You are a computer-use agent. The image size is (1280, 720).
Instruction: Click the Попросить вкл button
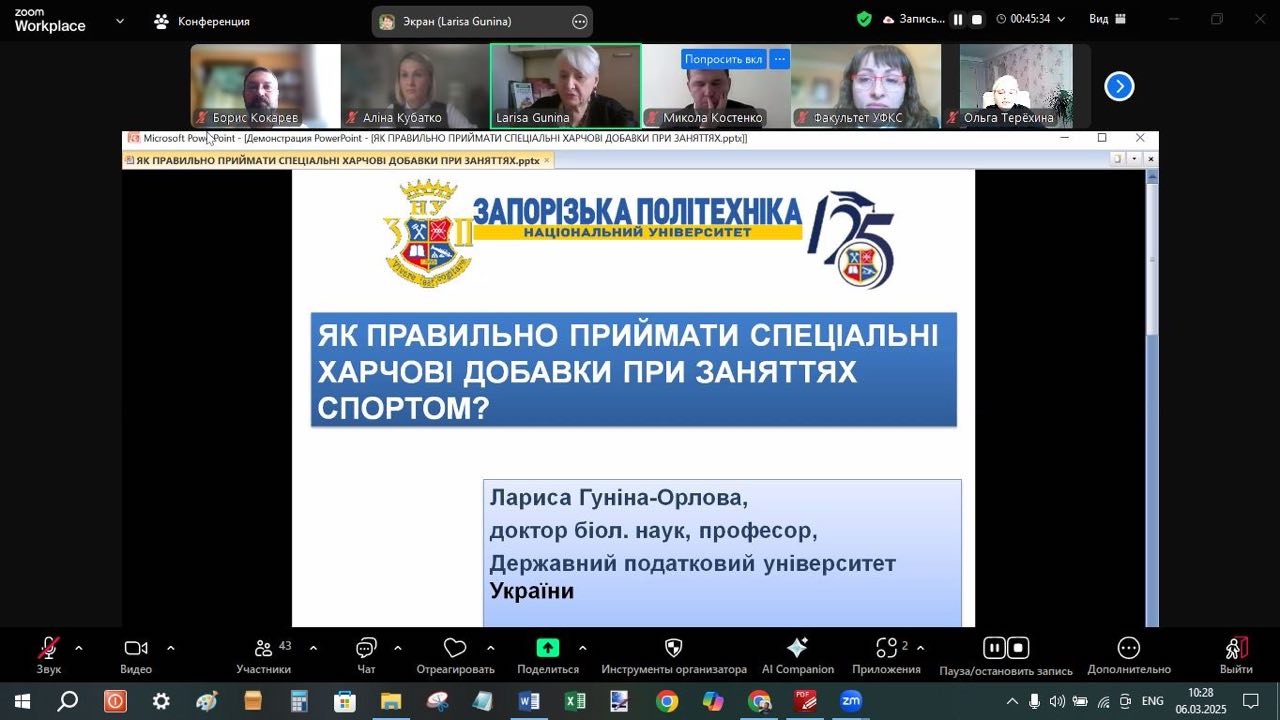[723, 59]
